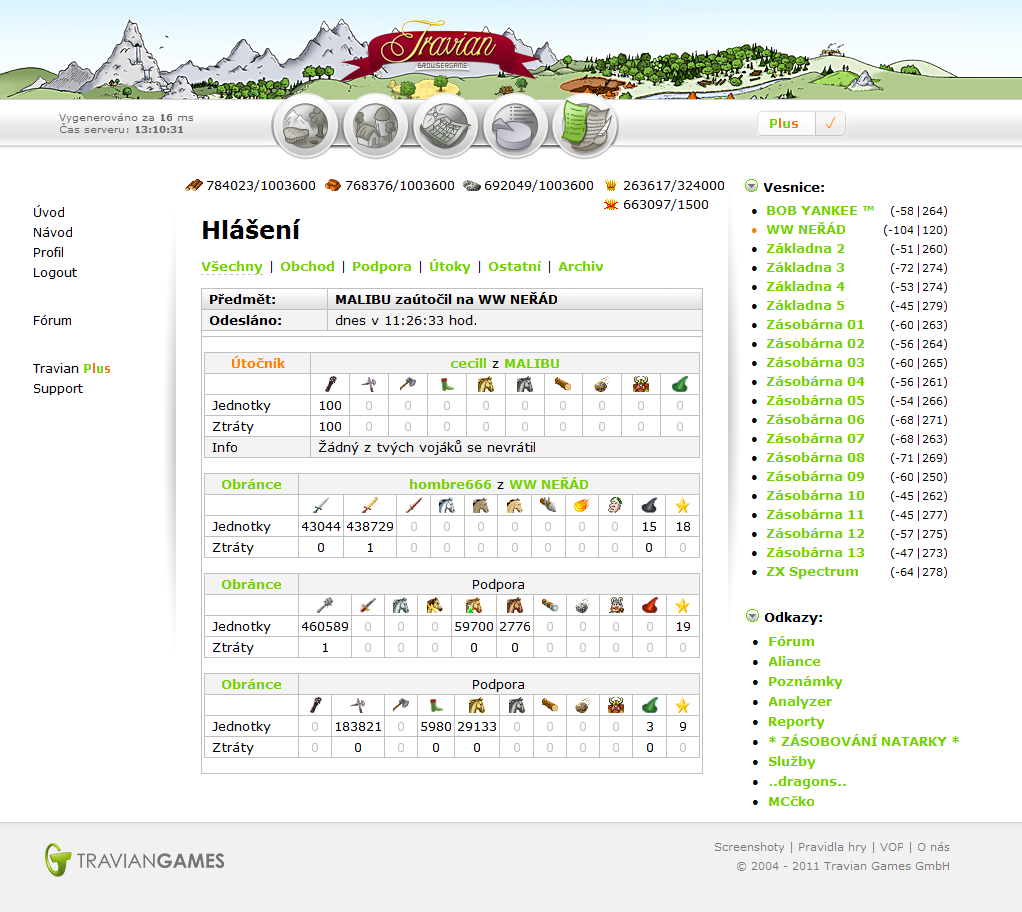Image resolution: width=1022 pixels, height=912 pixels.
Task: Show the Všechny reports tab
Action: tap(231, 267)
